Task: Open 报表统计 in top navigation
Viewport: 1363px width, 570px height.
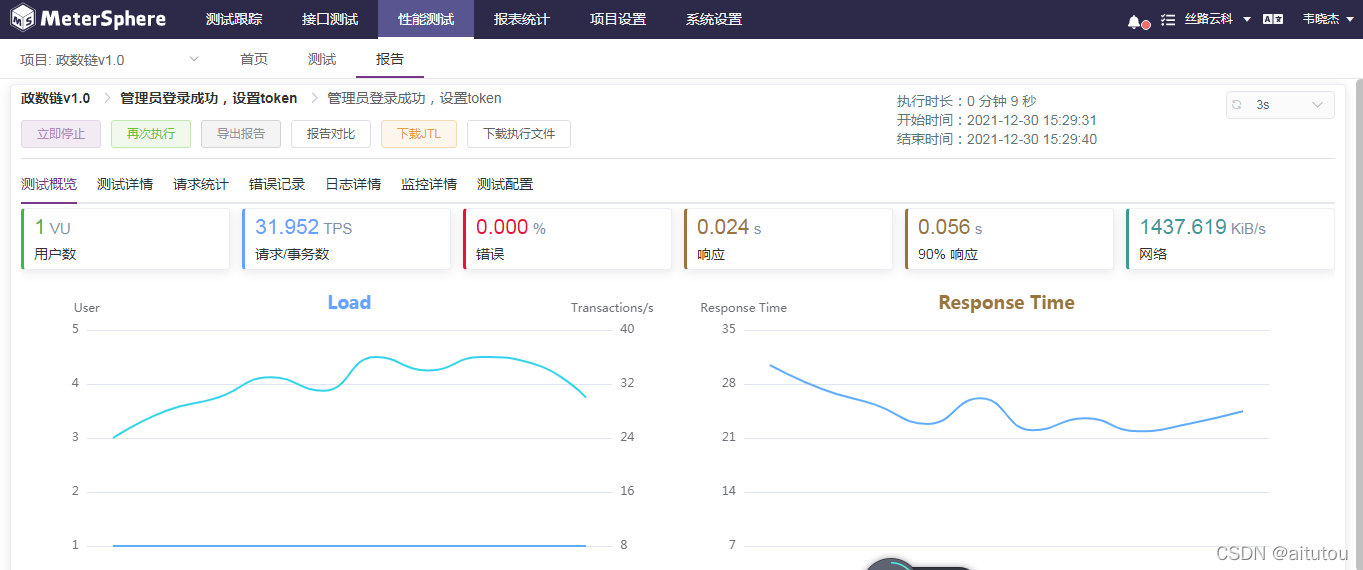Action: click(x=522, y=19)
